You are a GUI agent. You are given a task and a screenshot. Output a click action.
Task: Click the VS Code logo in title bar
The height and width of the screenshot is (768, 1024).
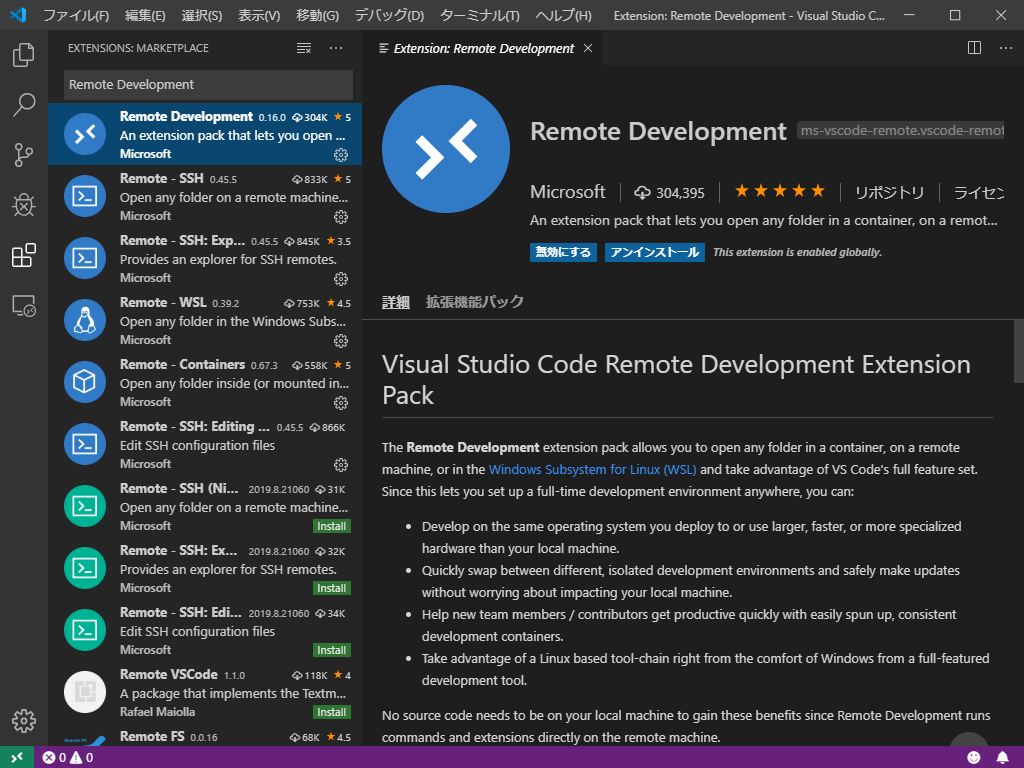click(x=18, y=14)
